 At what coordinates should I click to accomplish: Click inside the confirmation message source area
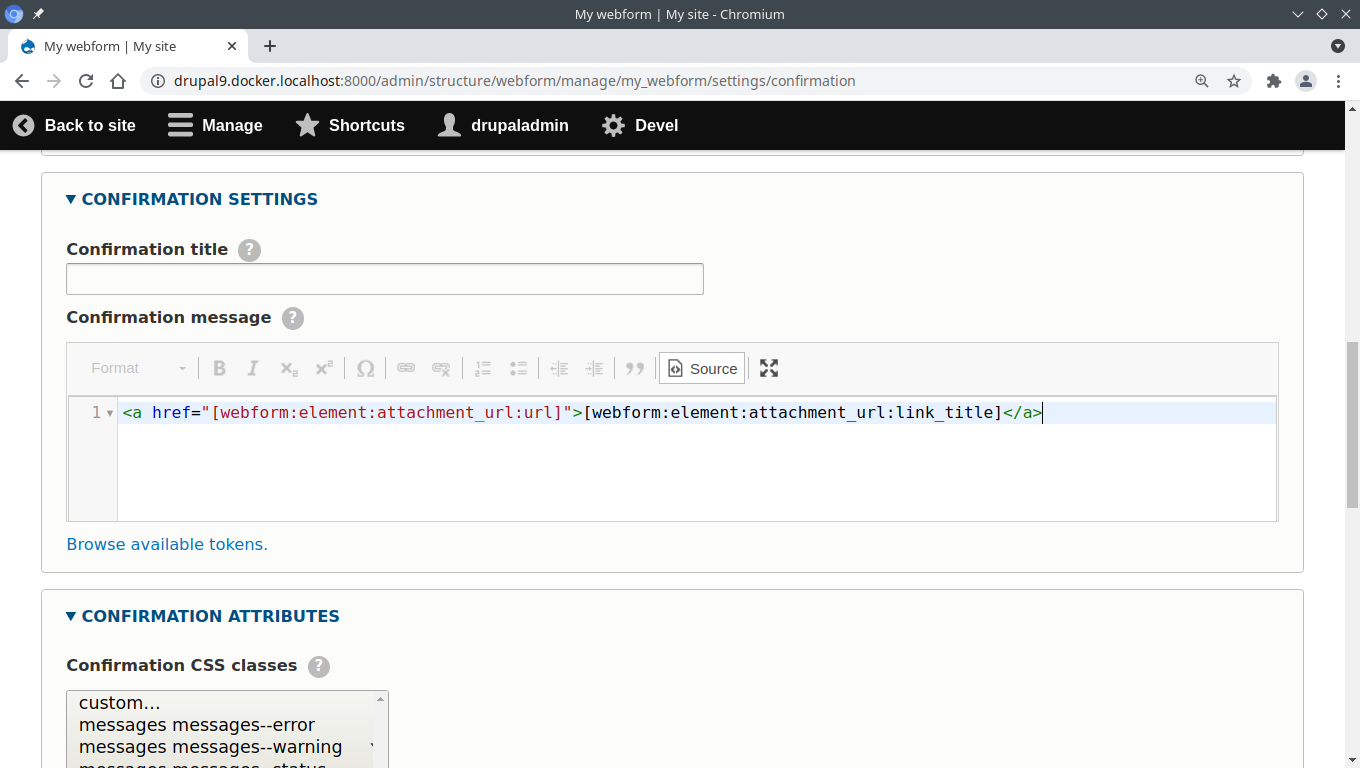pyautogui.click(x=697, y=460)
